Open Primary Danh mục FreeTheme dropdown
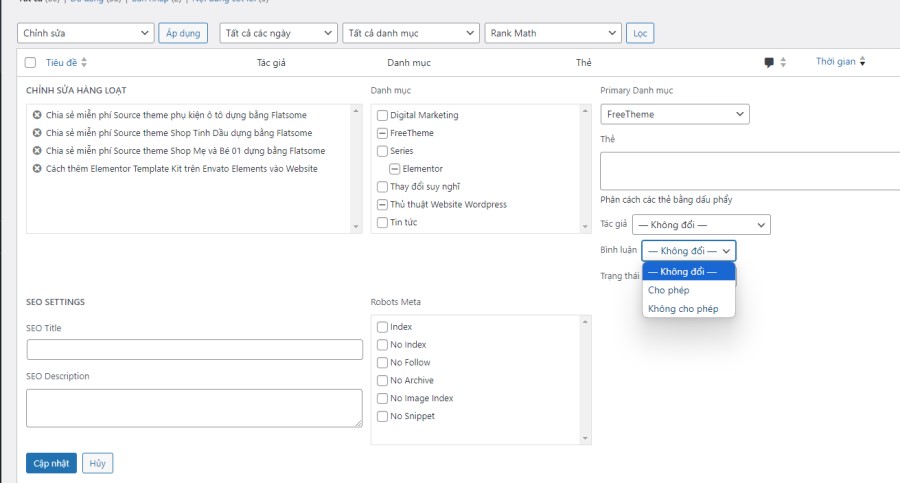This screenshot has width=900, height=483. tap(674, 114)
